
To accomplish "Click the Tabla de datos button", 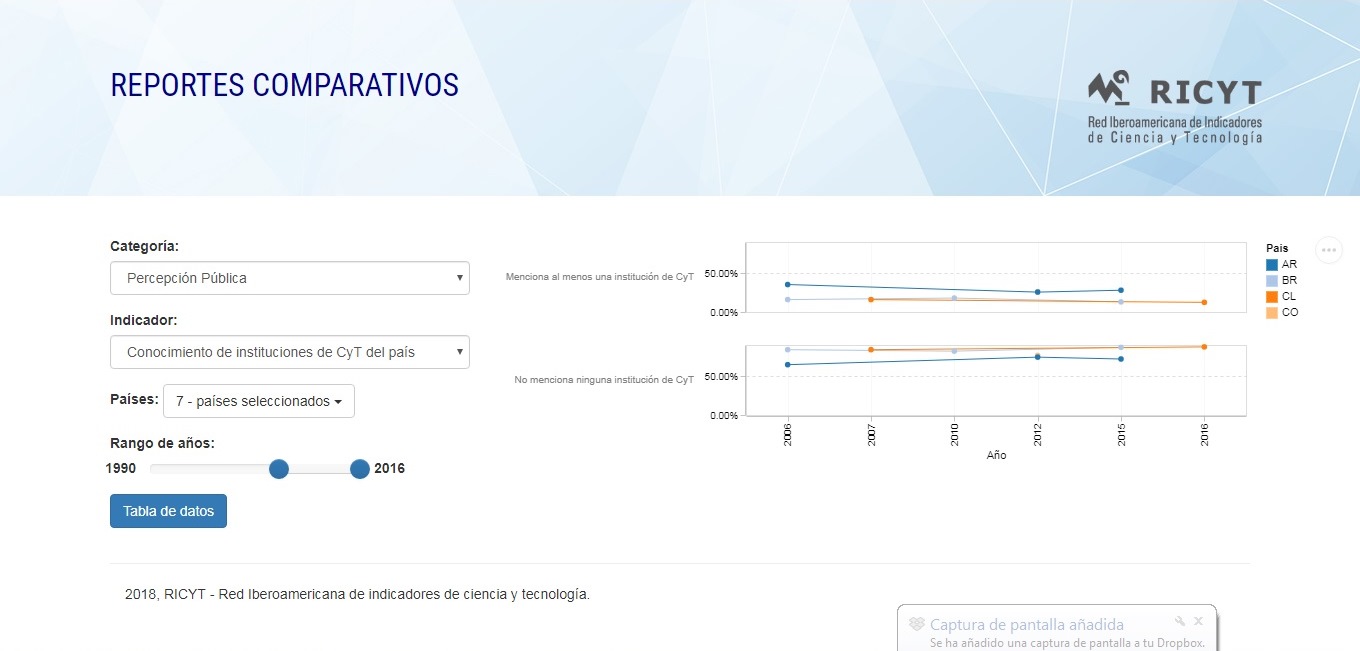I will coord(168,511).
